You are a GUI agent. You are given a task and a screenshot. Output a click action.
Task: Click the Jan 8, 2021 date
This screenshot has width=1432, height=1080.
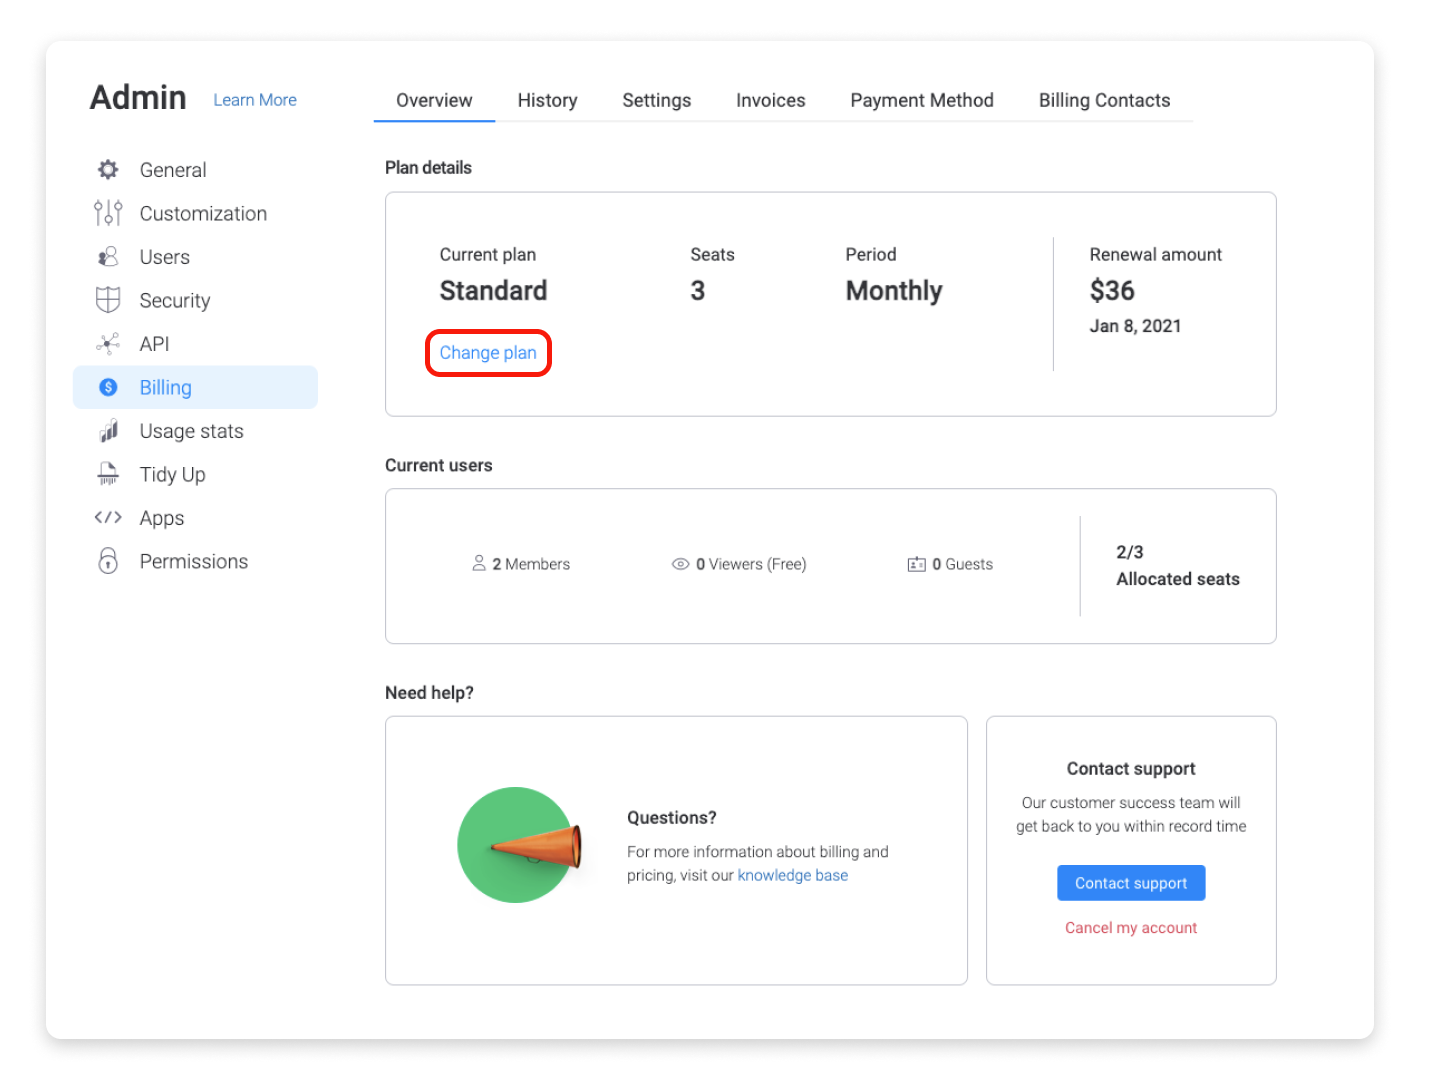[1135, 326]
